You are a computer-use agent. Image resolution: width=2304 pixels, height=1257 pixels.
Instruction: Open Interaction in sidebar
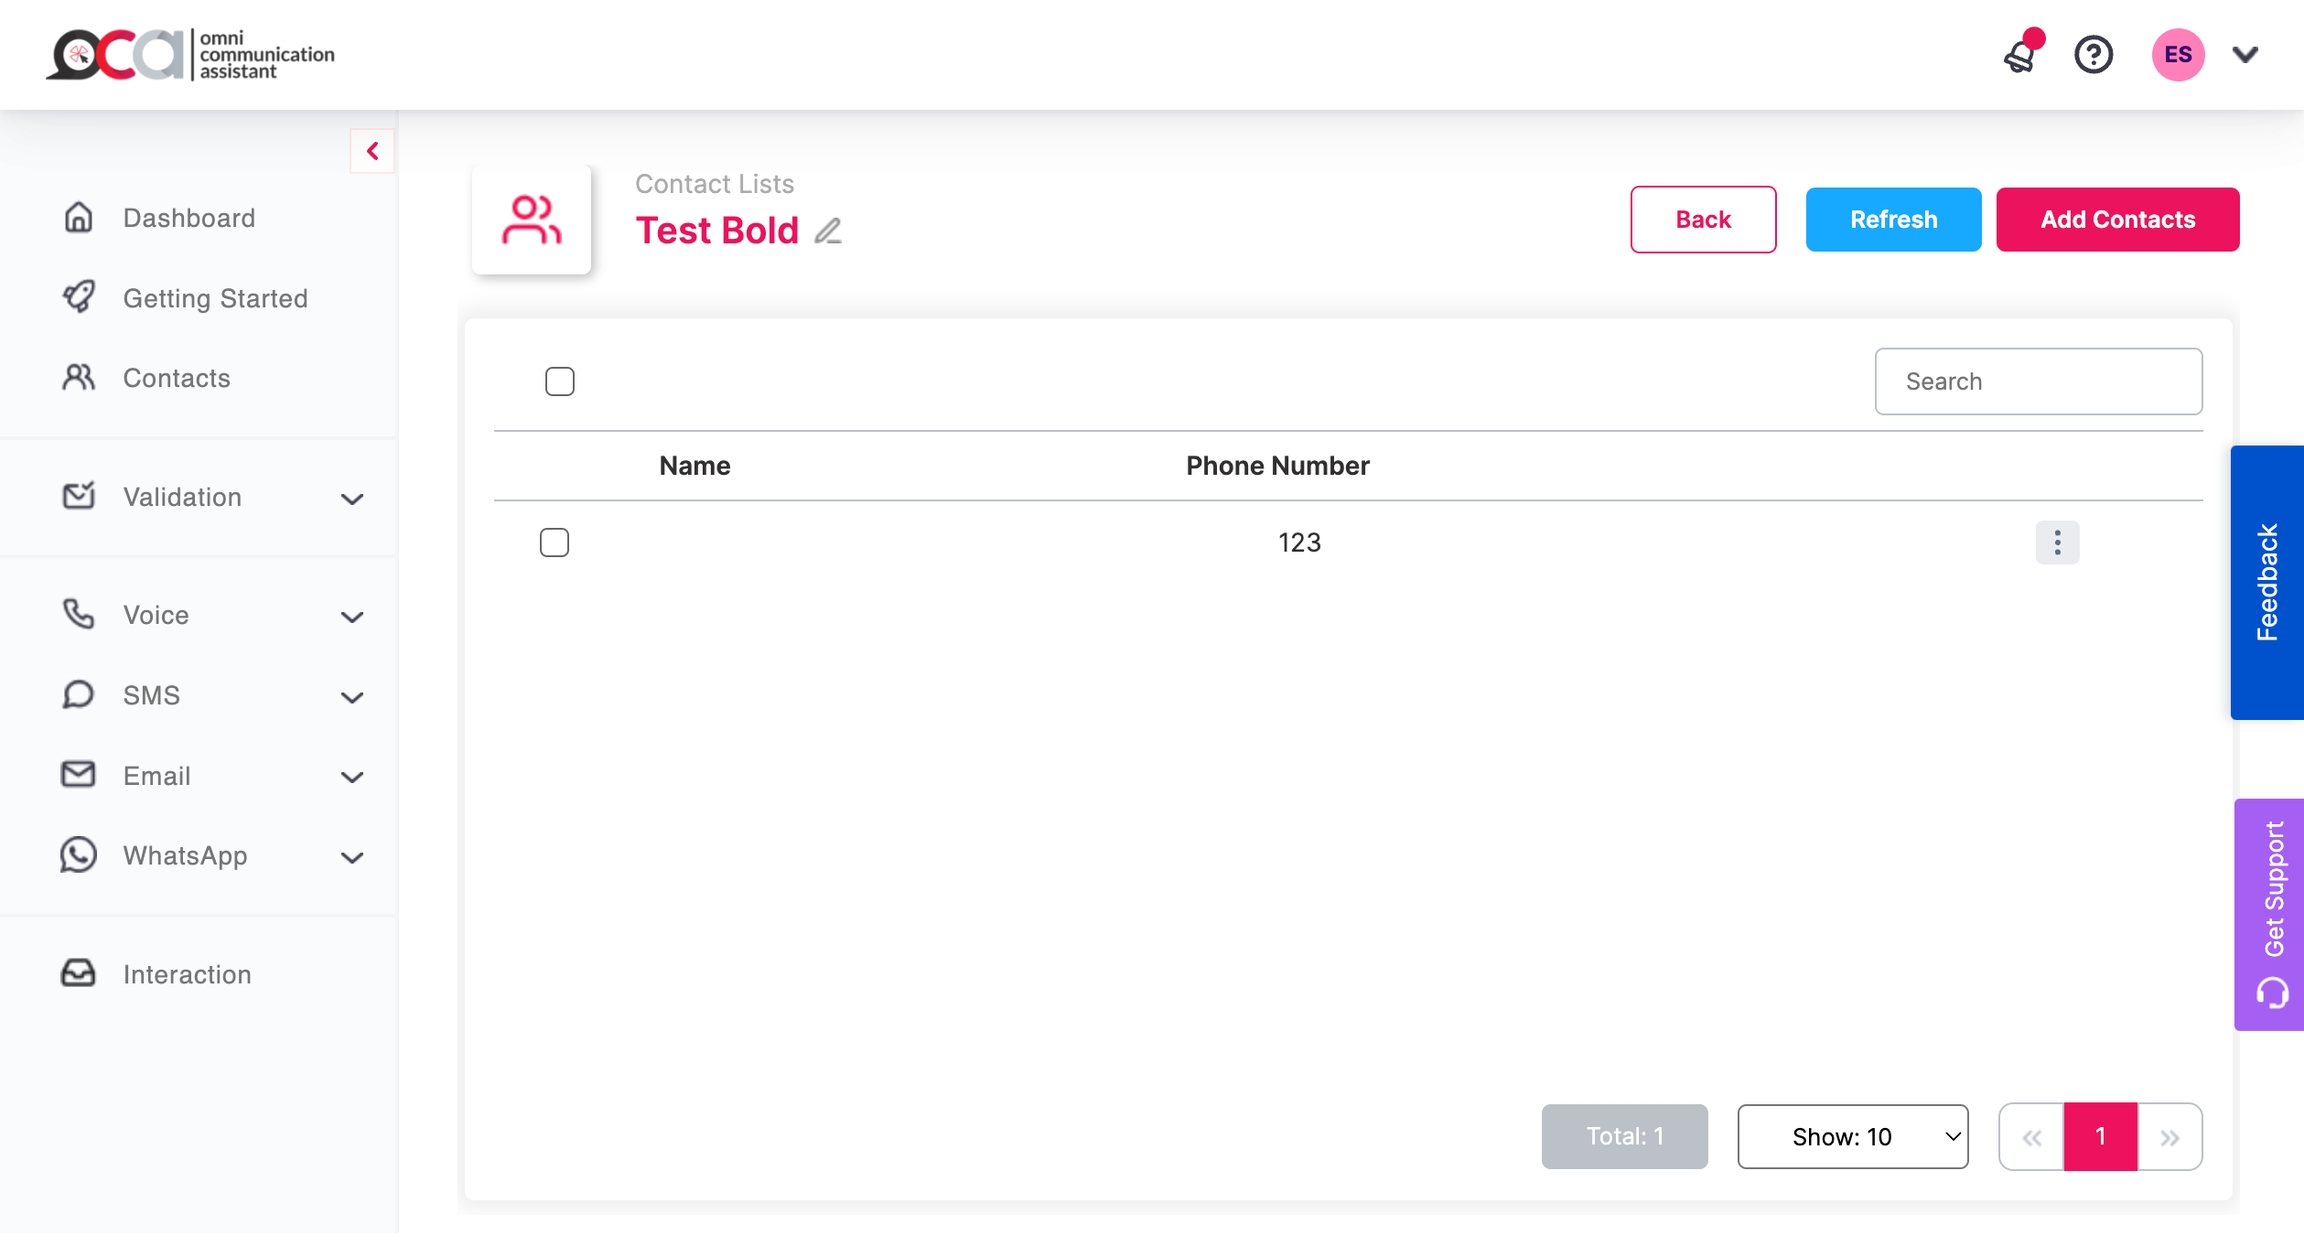click(x=187, y=974)
